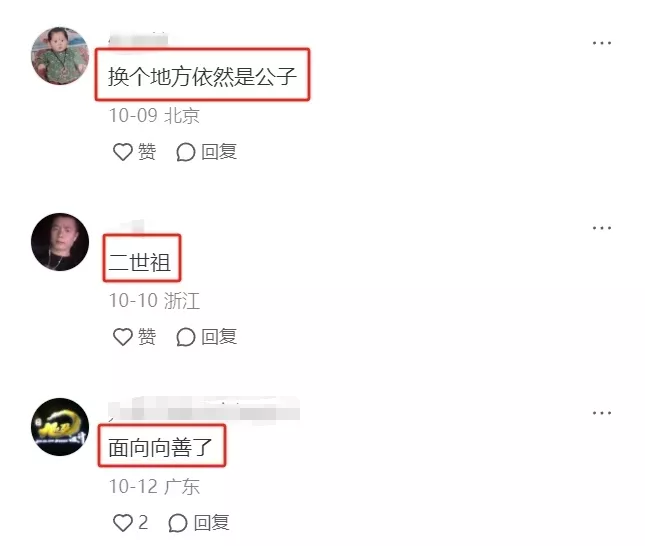Like the 面向向善了 comment with 2 likes

coord(123,523)
